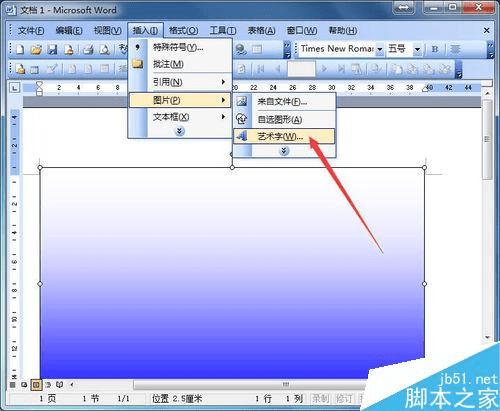Open the 编辑(E) menu
The width and height of the screenshot is (500, 411).
69,31
